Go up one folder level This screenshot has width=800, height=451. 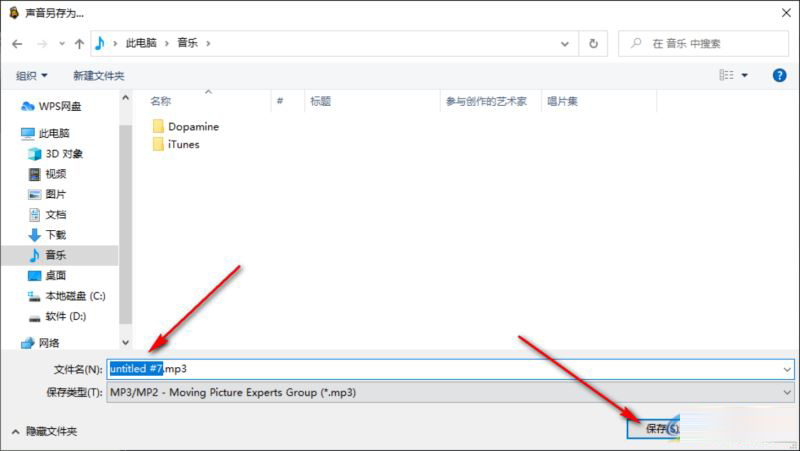click(x=79, y=44)
